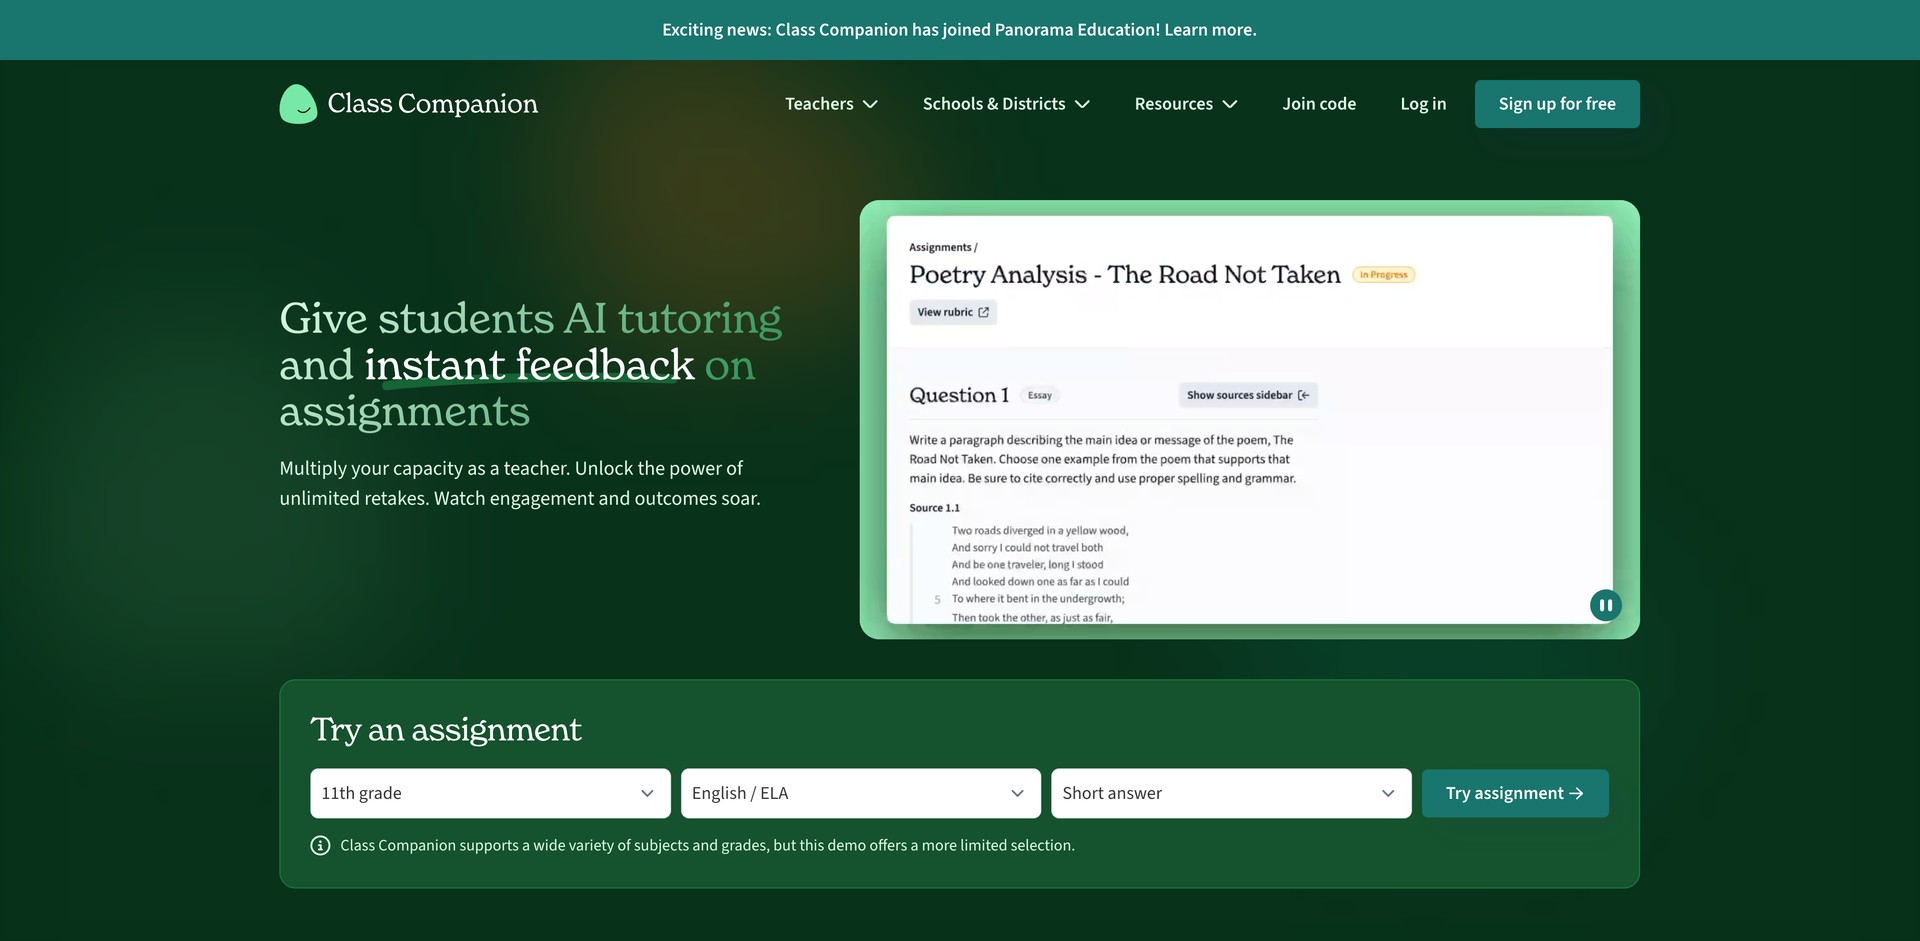Pause the demo video with pause button
This screenshot has height=941, width=1920.
click(1605, 605)
